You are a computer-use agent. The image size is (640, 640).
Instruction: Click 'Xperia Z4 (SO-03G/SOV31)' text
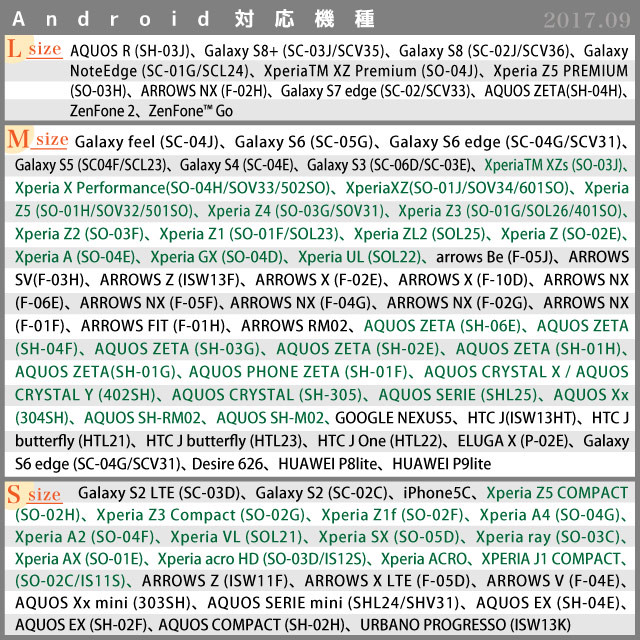[x=296, y=211]
